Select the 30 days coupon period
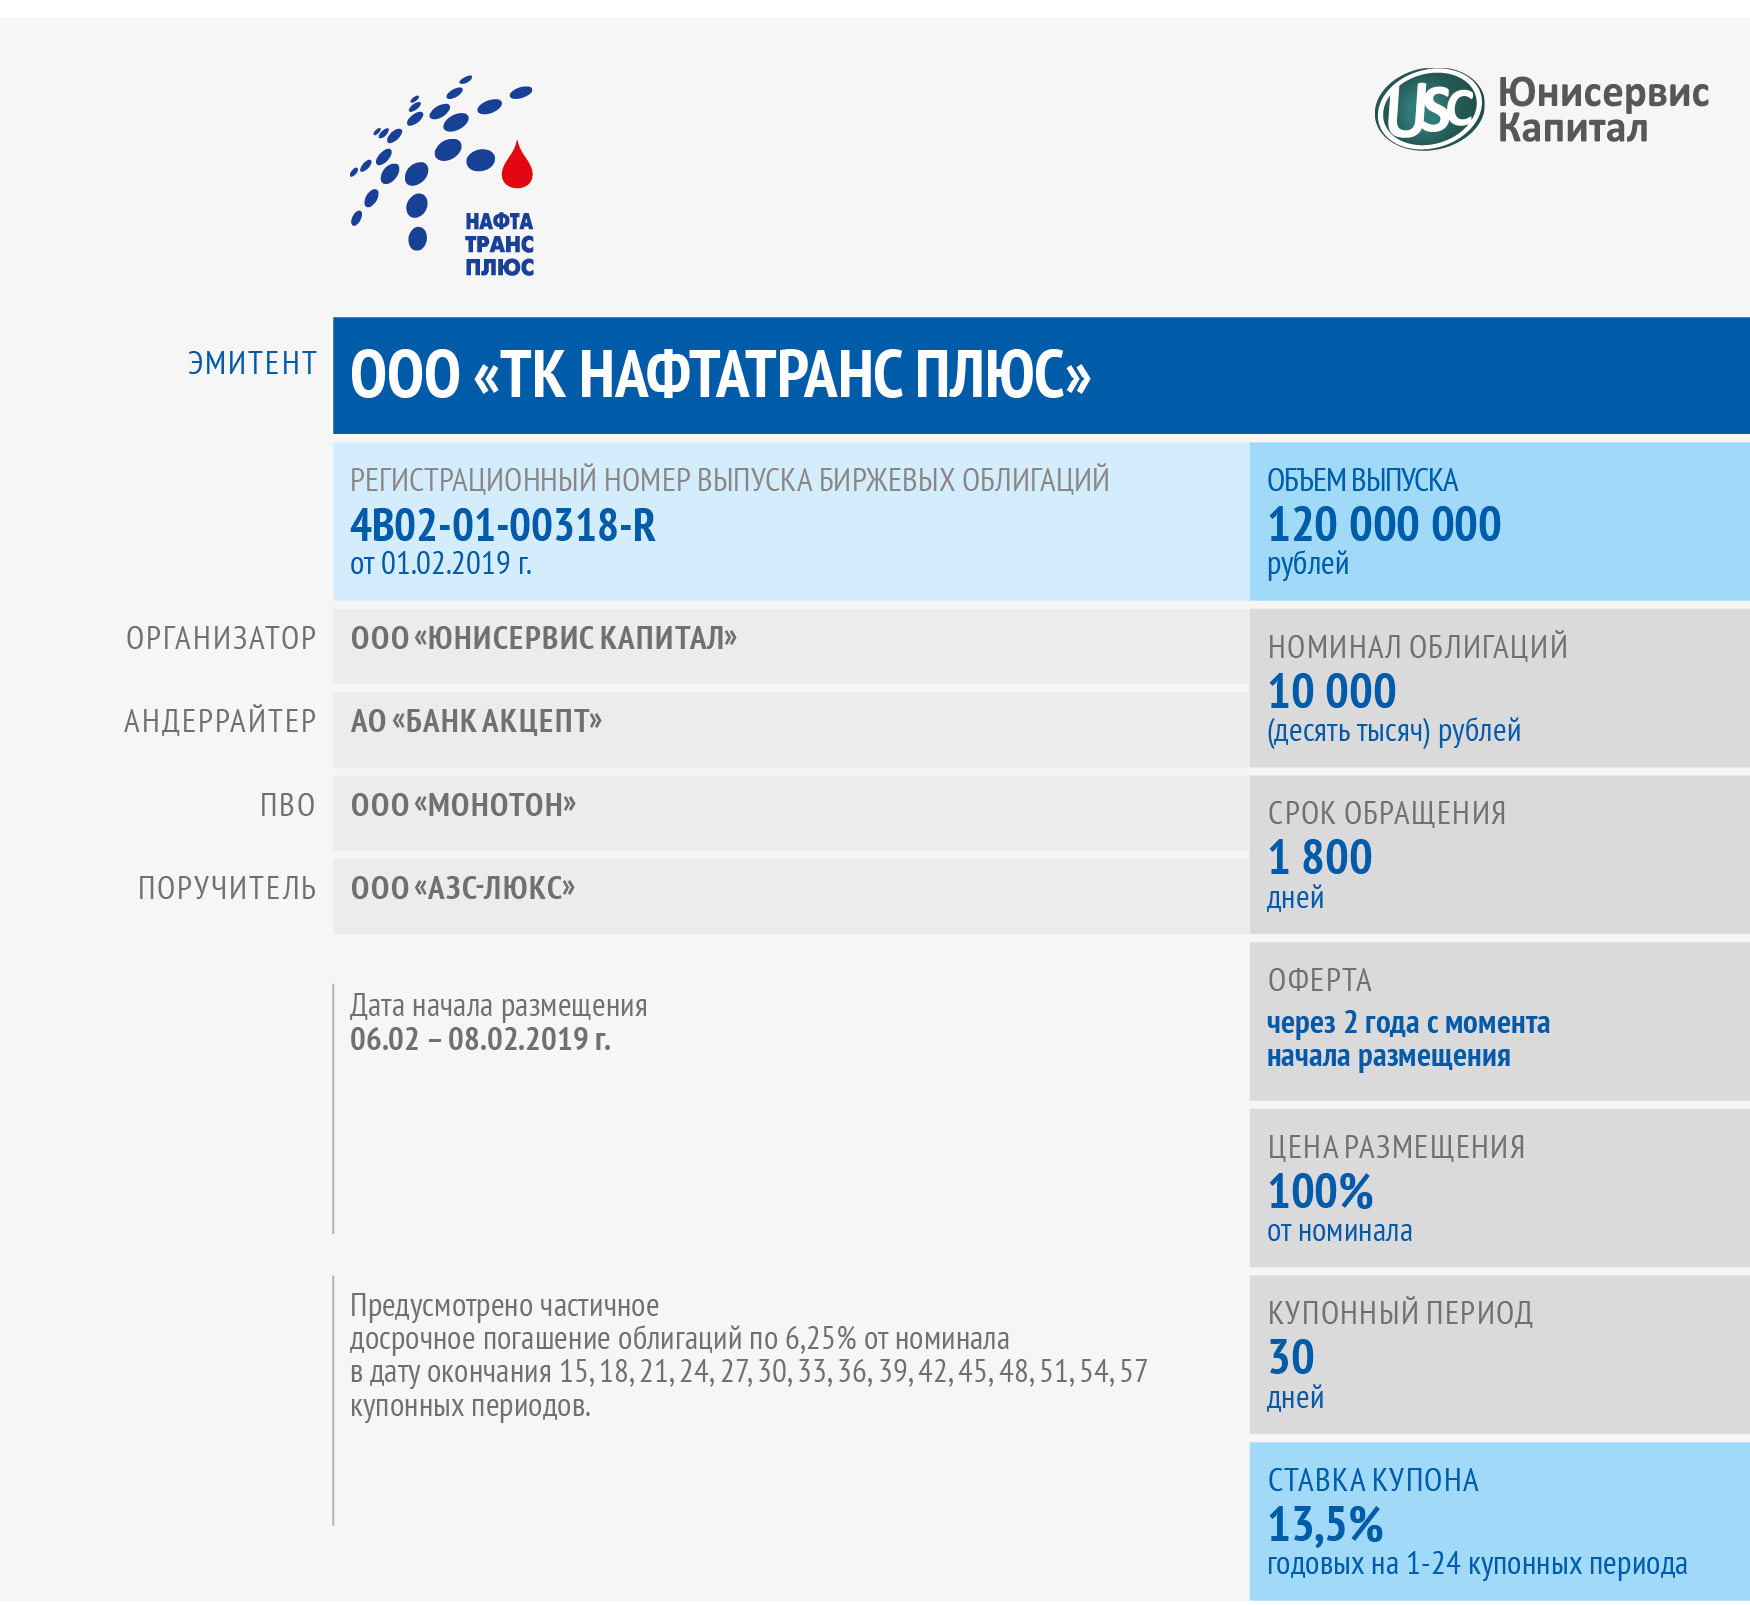 pos(1291,1358)
